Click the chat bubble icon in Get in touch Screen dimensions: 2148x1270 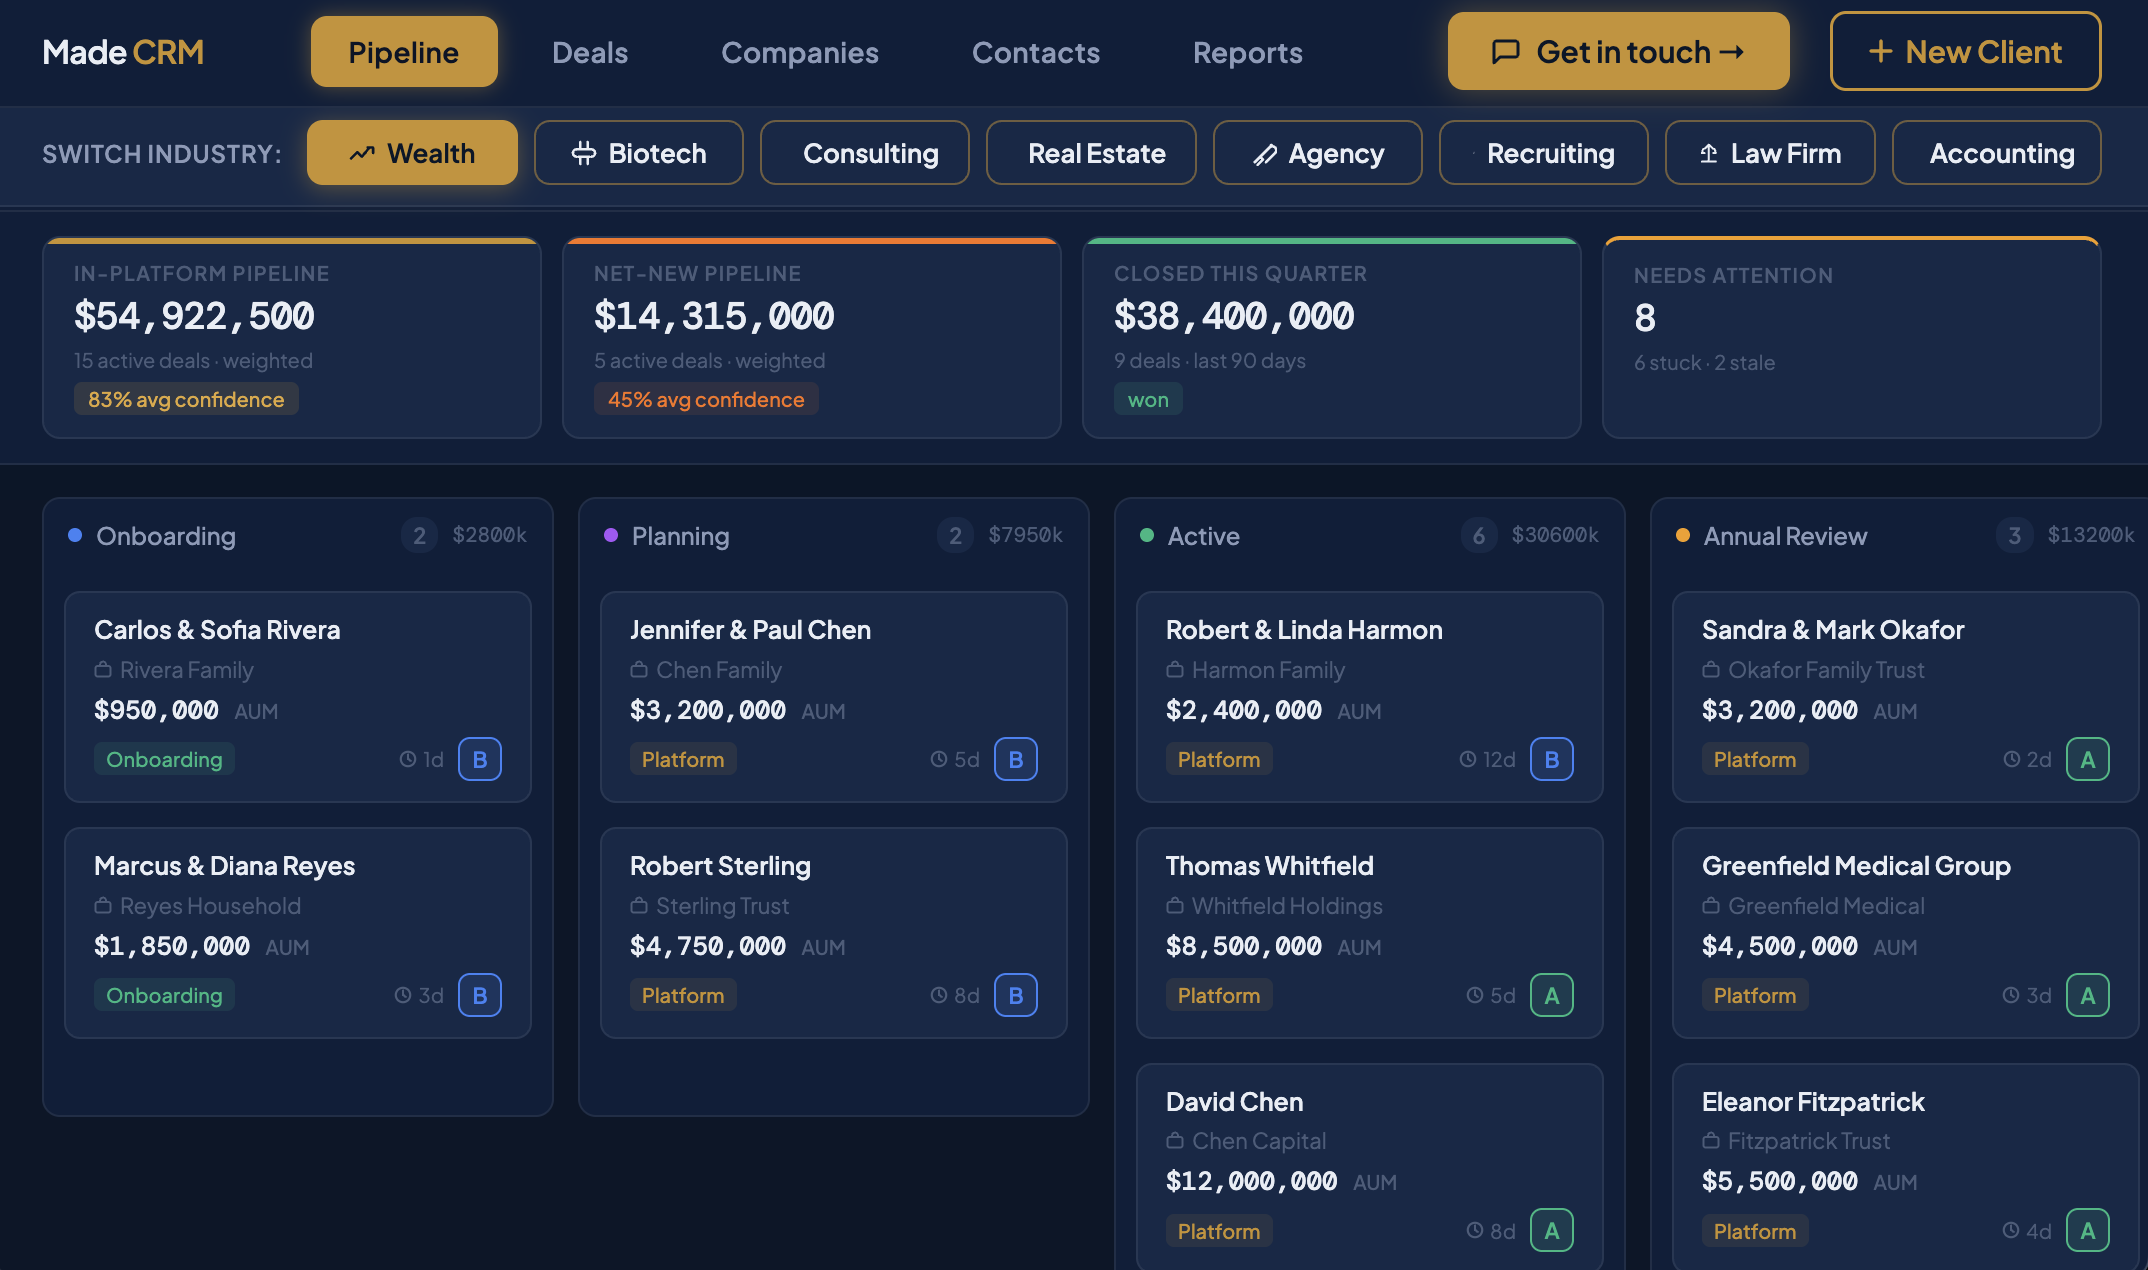coord(1505,52)
